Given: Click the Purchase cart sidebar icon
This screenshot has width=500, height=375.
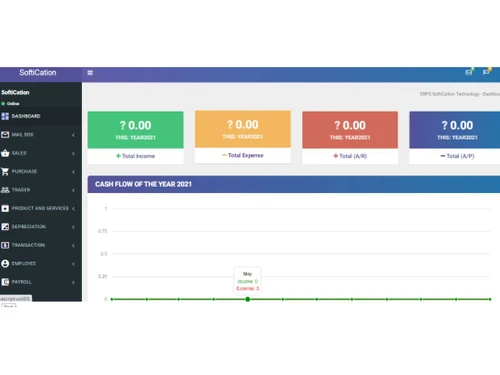Looking at the screenshot, I should point(5,171).
